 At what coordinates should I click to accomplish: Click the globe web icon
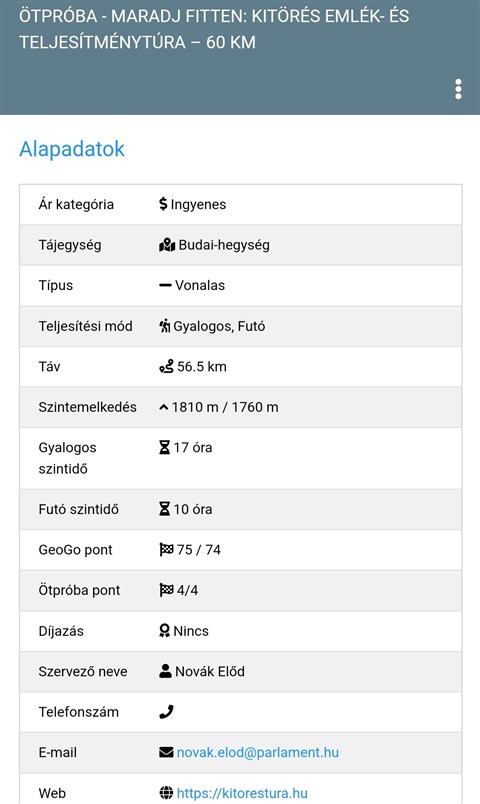(166, 793)
